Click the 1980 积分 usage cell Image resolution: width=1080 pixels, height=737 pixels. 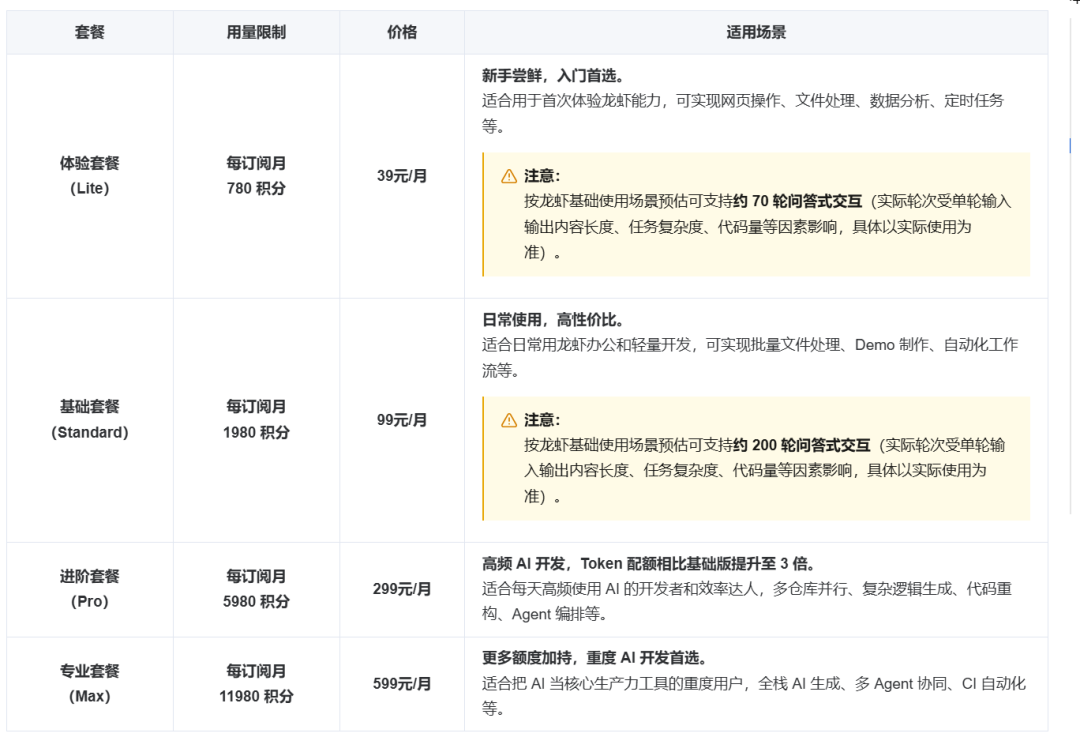click(x=256, y=419)
